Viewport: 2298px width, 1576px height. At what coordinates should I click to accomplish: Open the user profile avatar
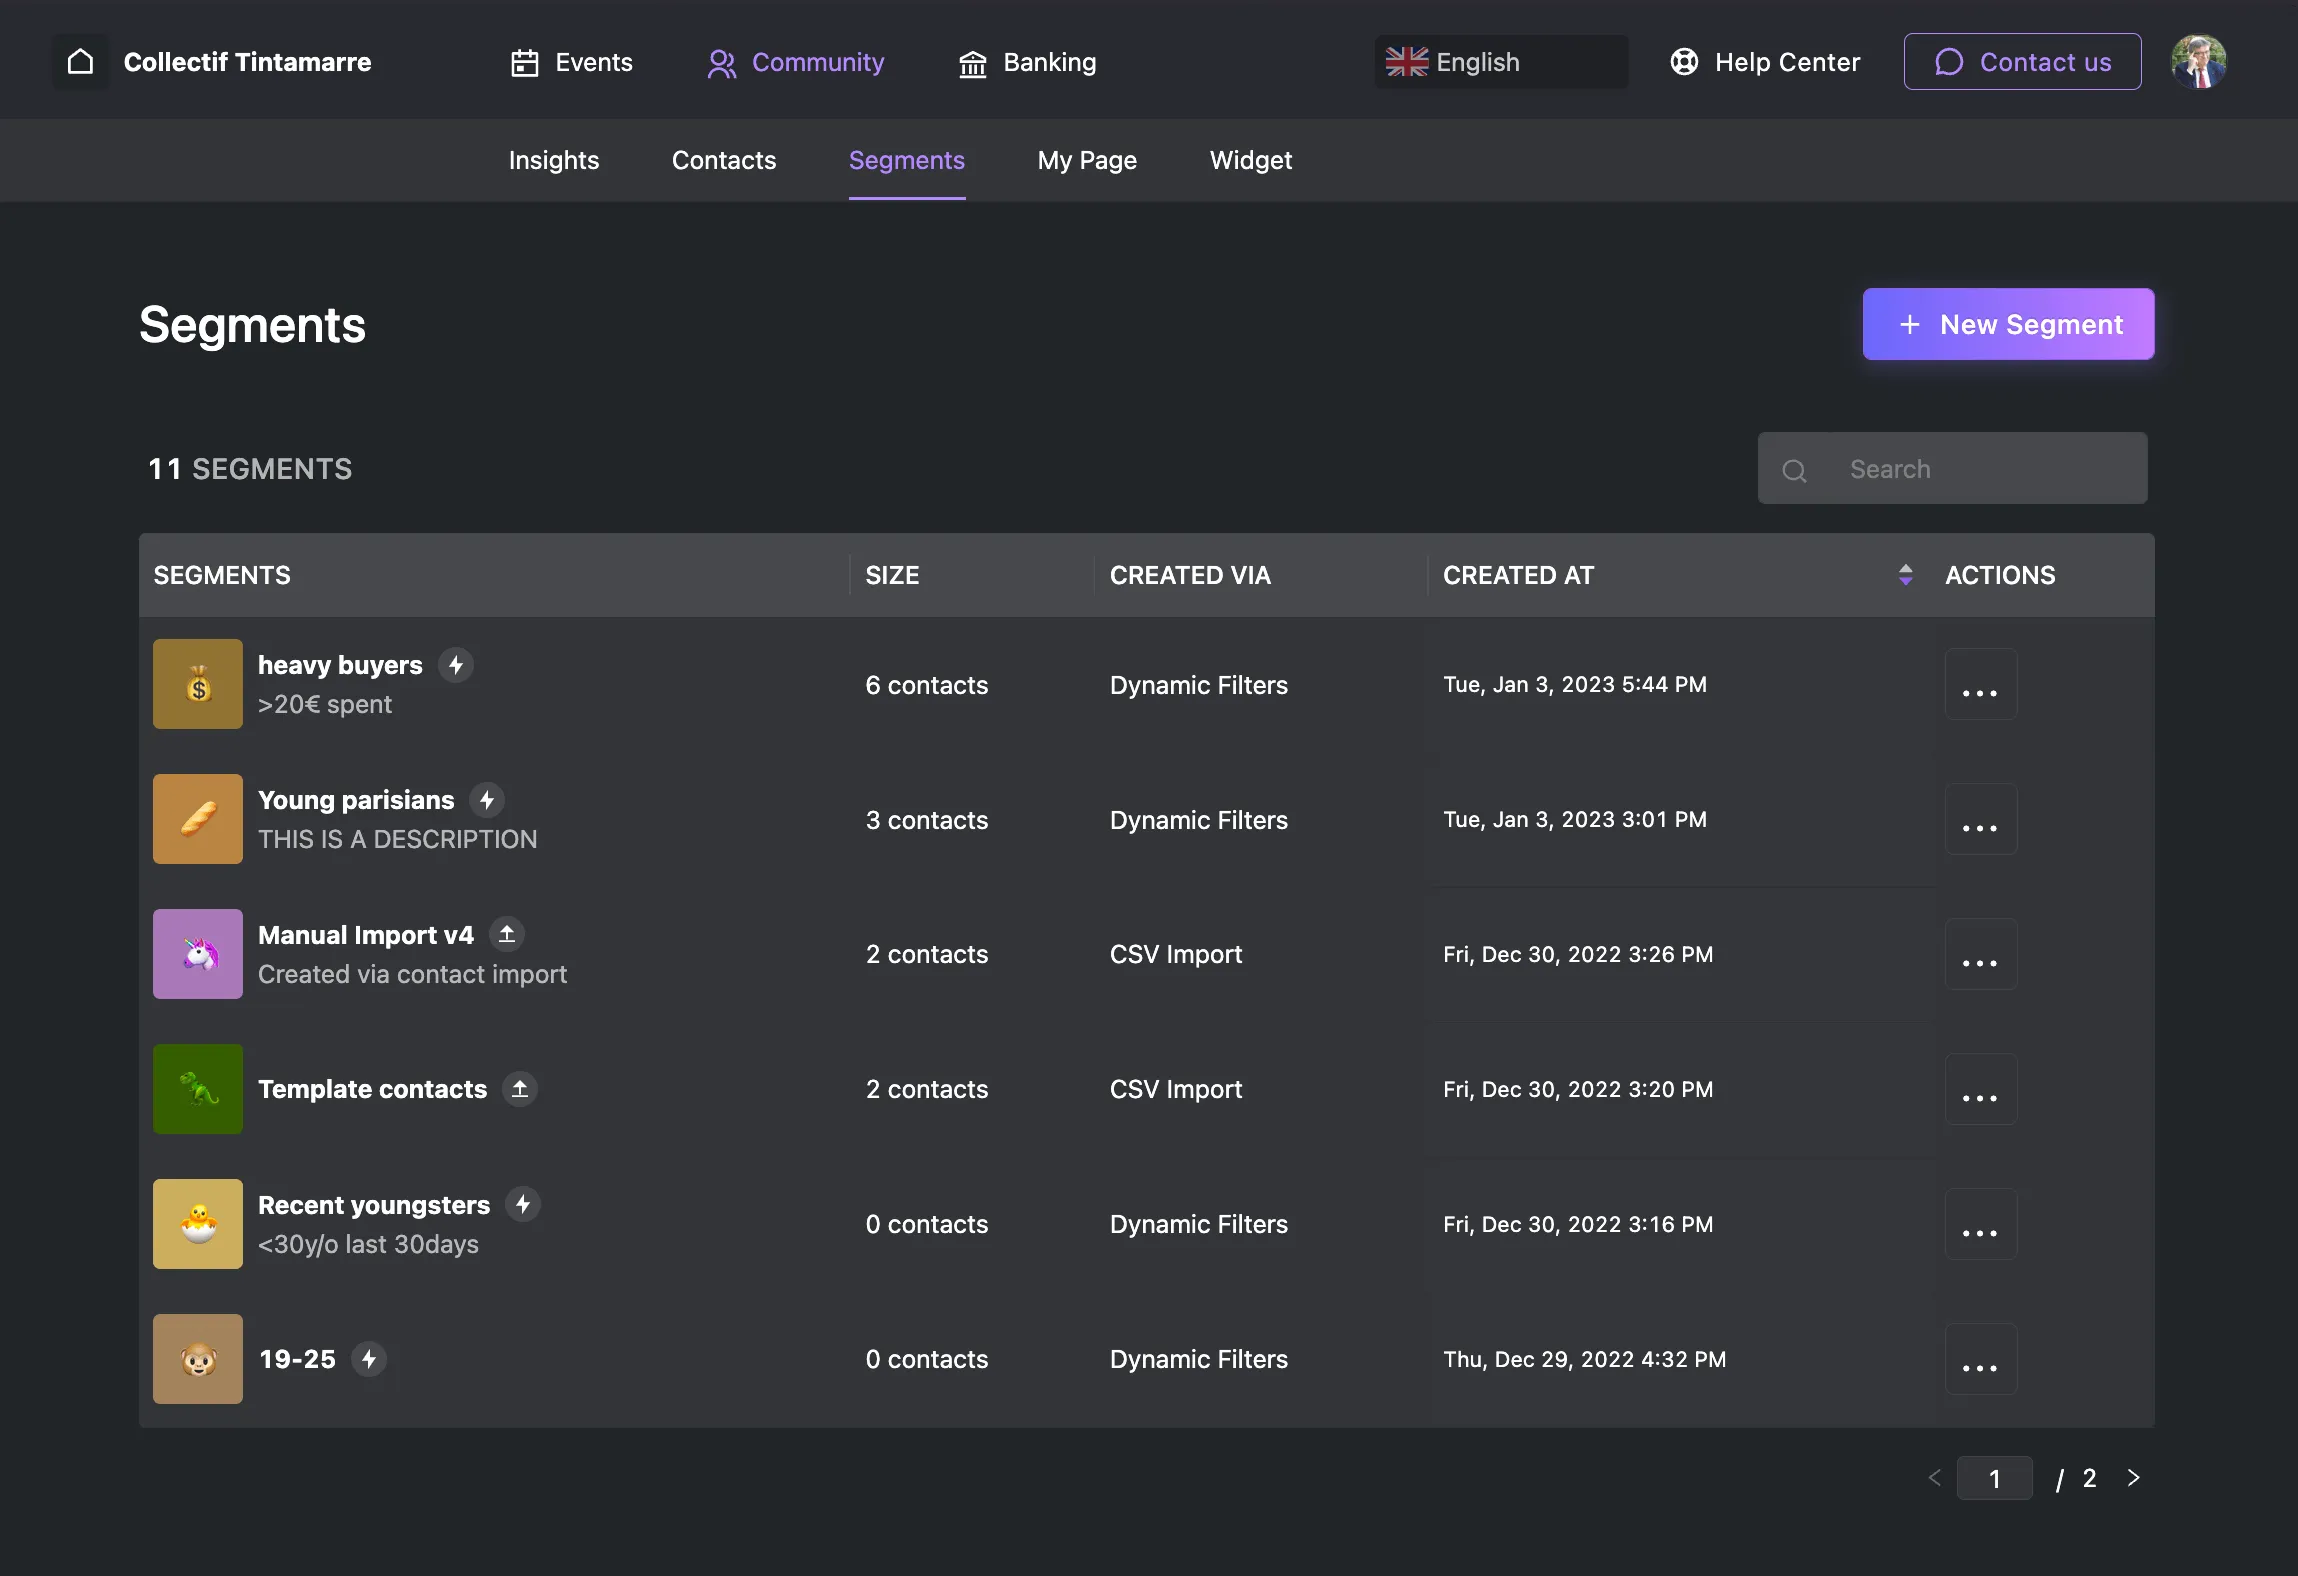coord(2198,62)
